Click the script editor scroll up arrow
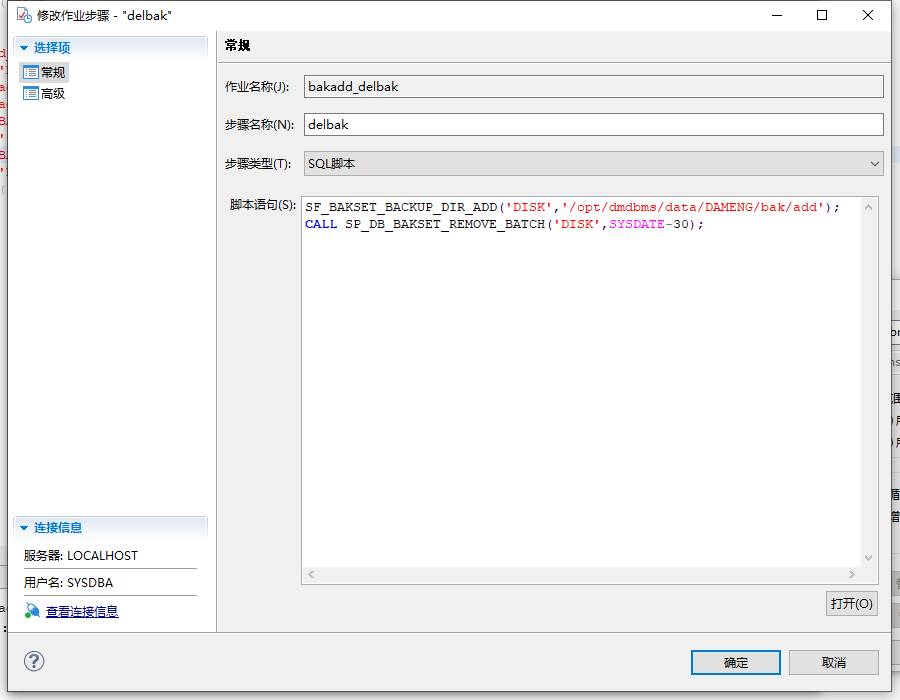 click(869, 207)
